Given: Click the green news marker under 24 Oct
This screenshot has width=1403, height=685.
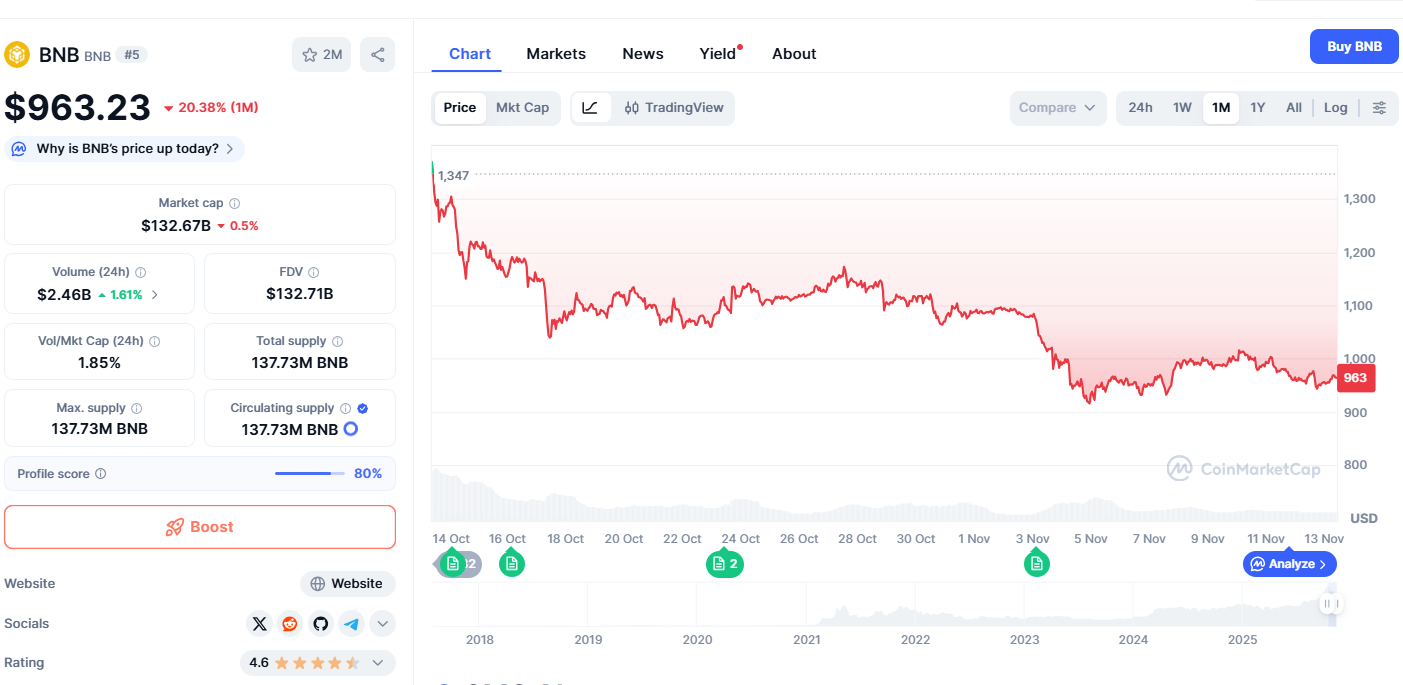Looking at the screenshot, I should pyautogui.click(x=725, y=563).
